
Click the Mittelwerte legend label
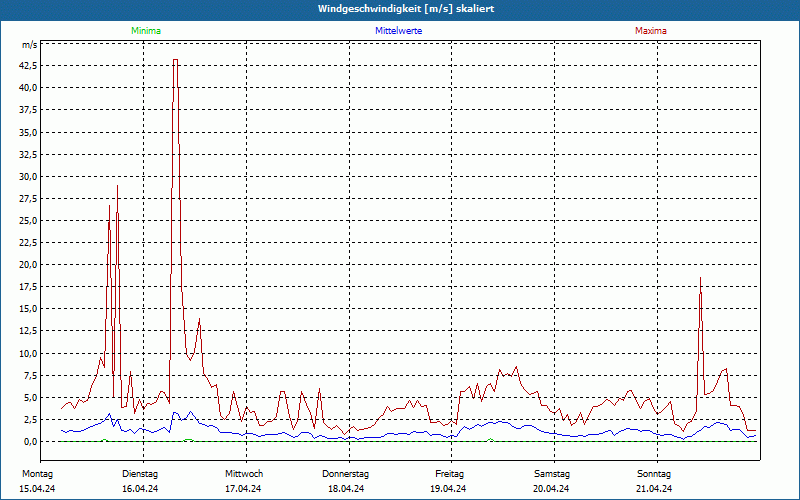(398, 31)
